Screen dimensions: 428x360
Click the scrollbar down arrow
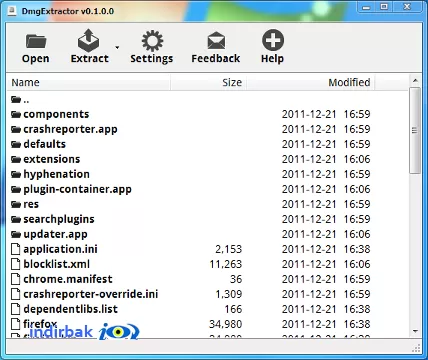coord(415,331)
